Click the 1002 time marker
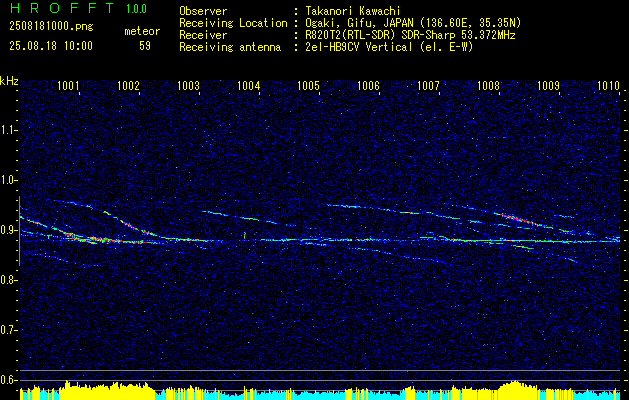 click(x=128, y=85)
